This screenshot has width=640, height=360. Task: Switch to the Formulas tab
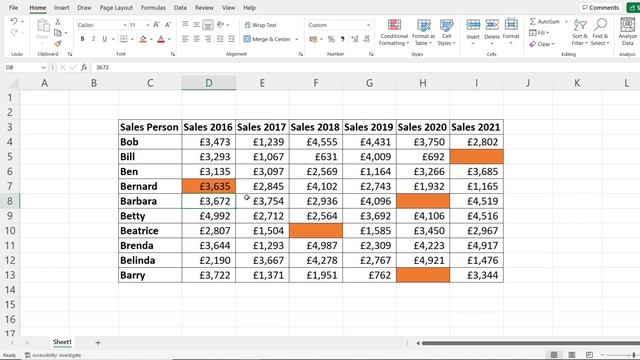[x=153, y=8]
